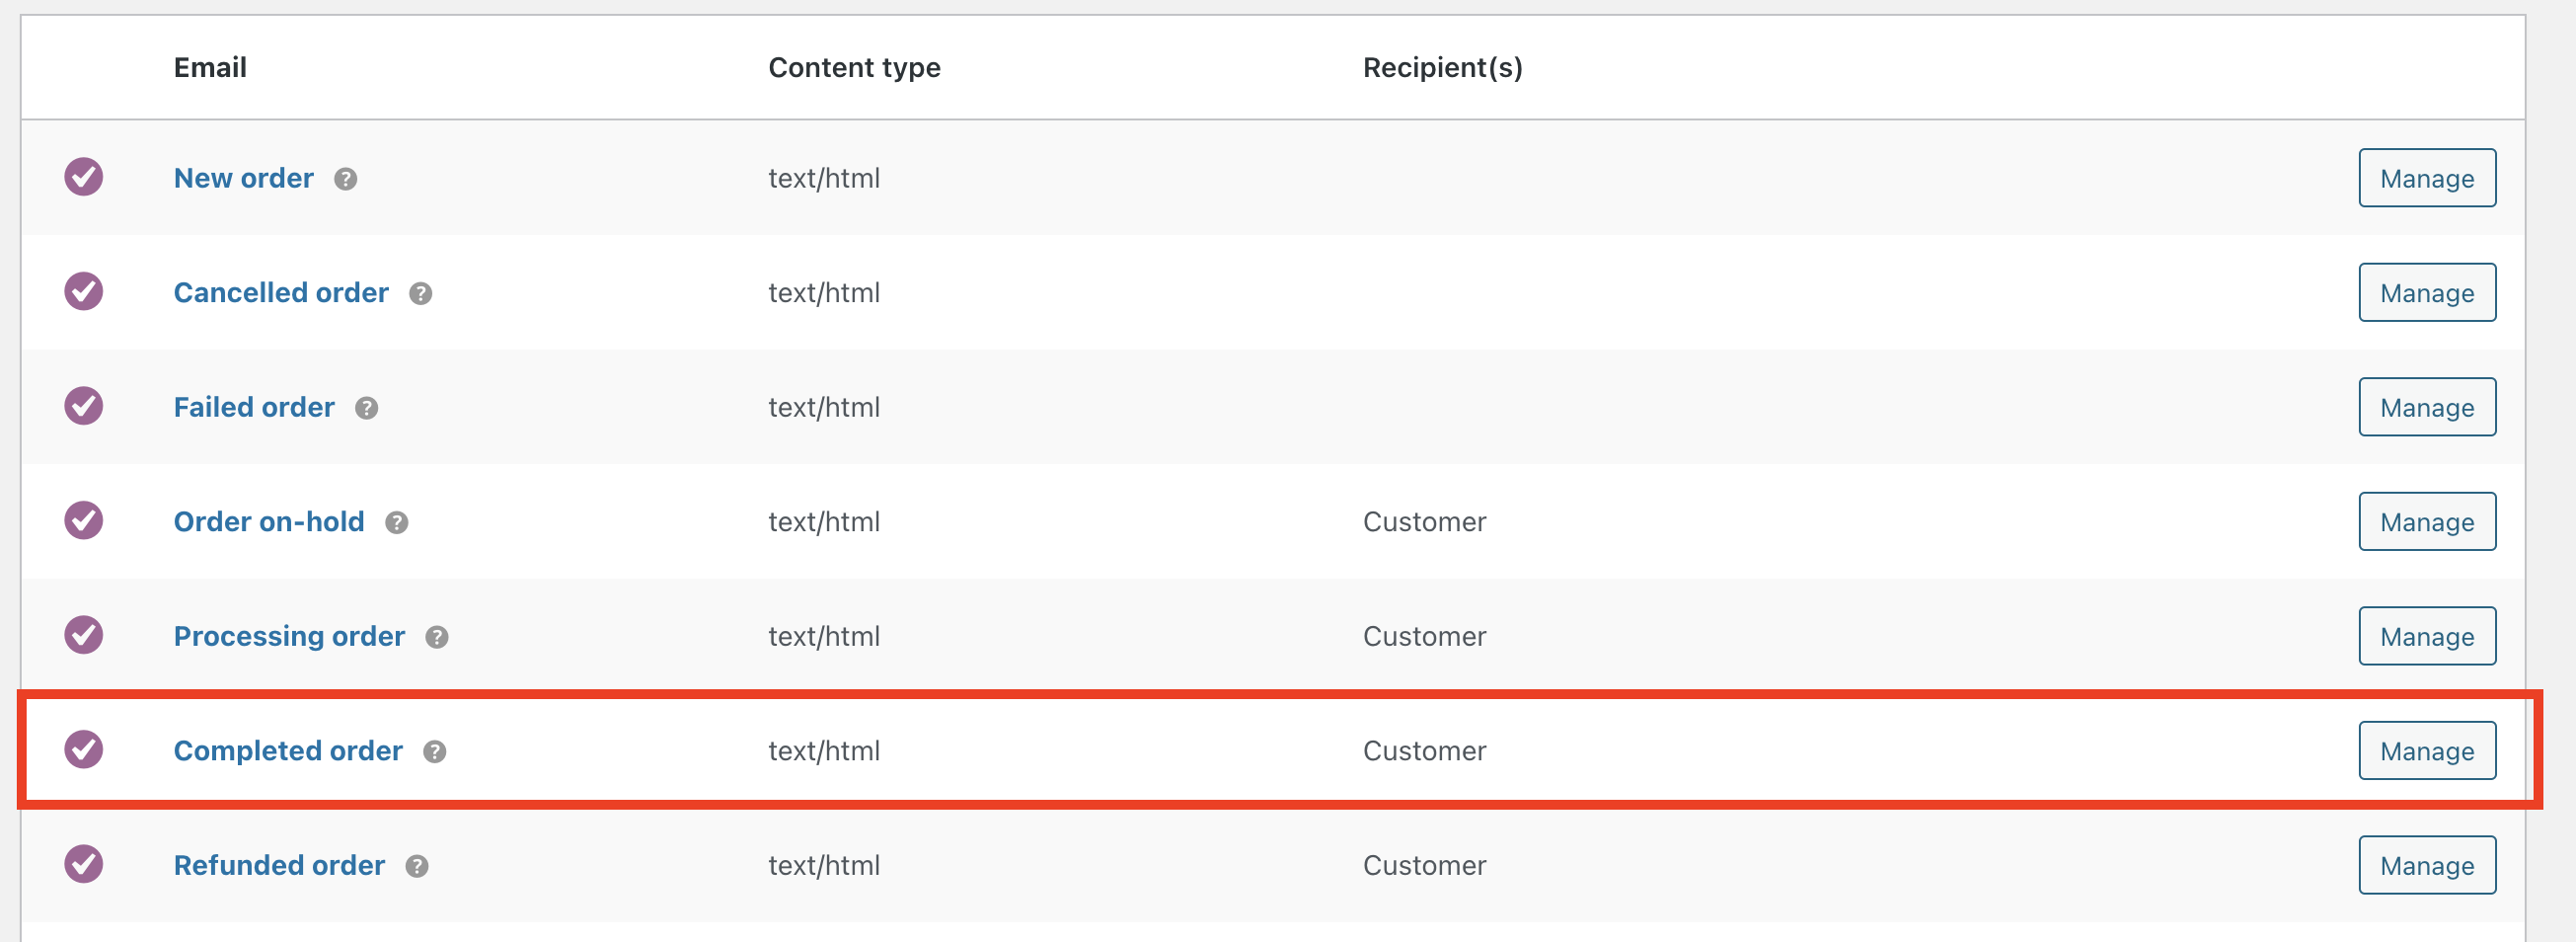Click Manage button for Order on-hold
Image resolution: width=2576 pixels, height=942 pixels.
2426,522
